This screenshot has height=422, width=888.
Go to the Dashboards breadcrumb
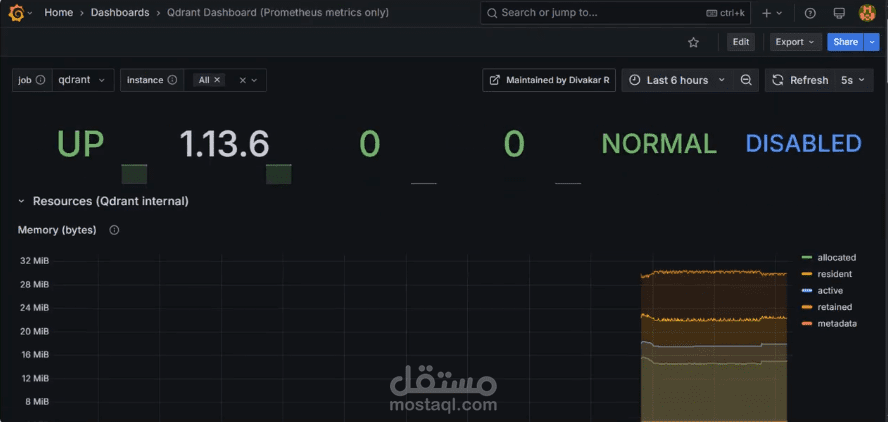[x=120, y=12]
